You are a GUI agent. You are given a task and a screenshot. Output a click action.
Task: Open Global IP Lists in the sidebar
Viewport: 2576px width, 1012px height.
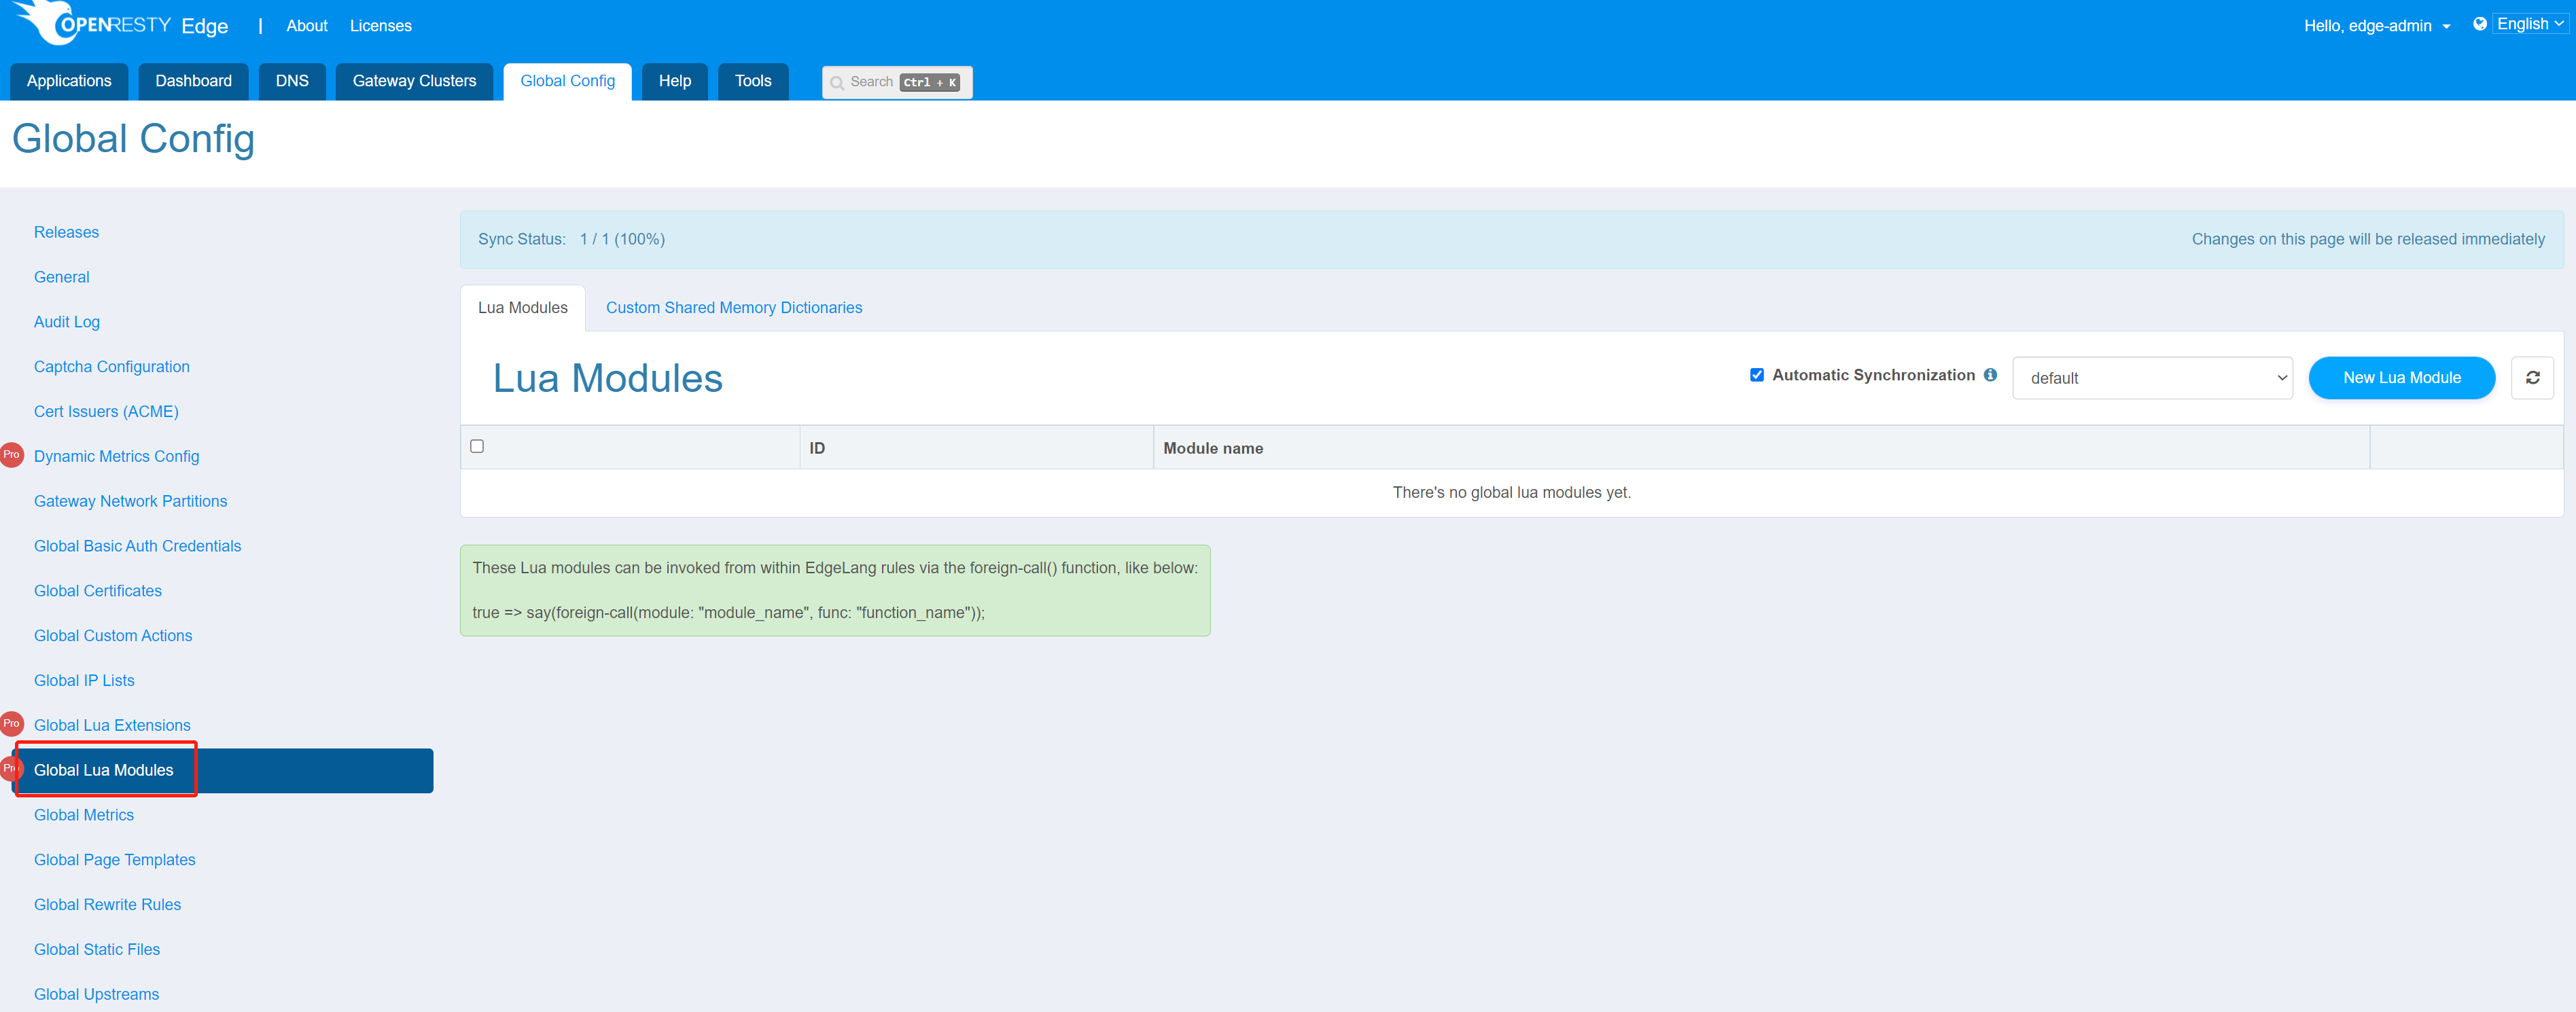point(84,681)
